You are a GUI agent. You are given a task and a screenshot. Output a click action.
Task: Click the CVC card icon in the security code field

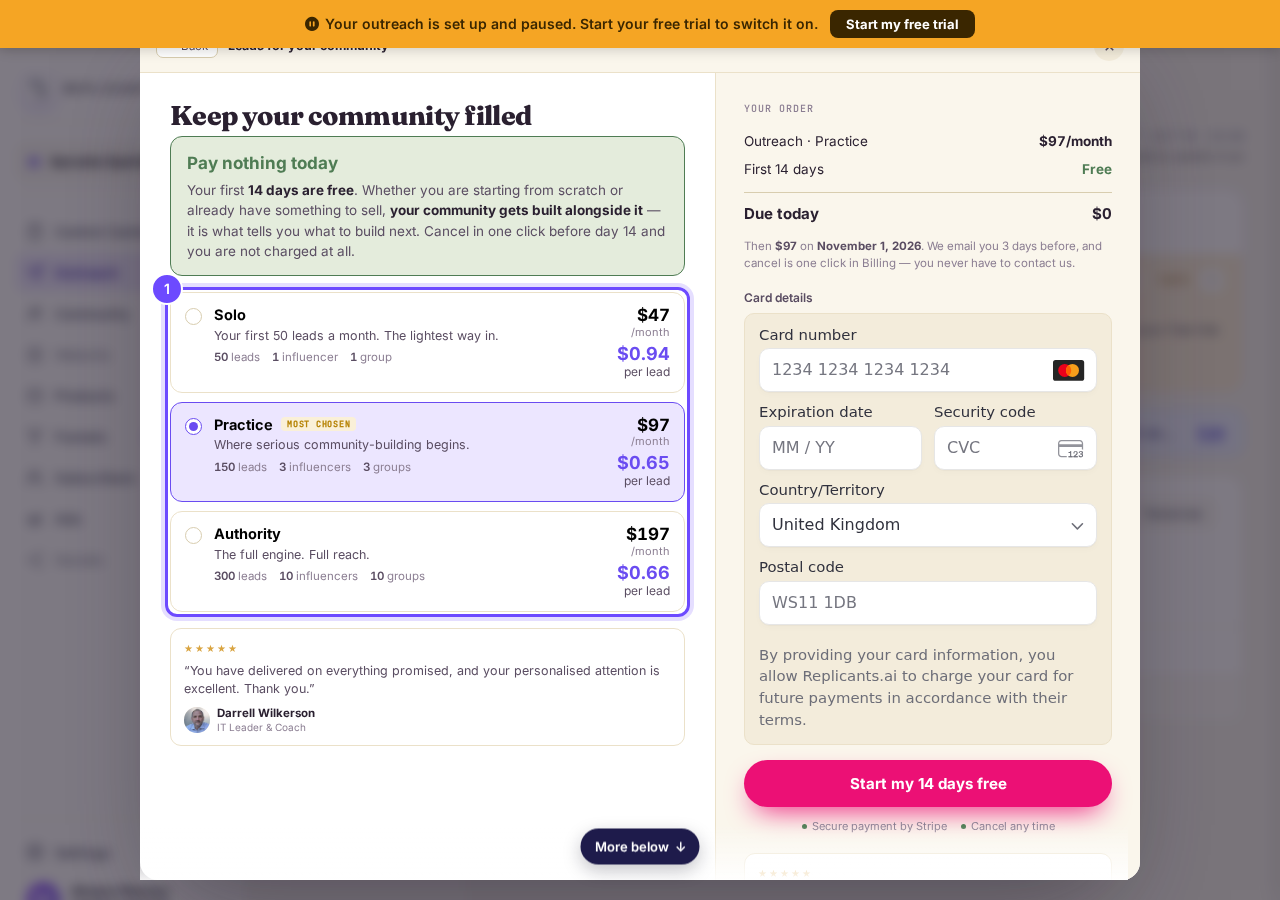[x=1071, y=449]
